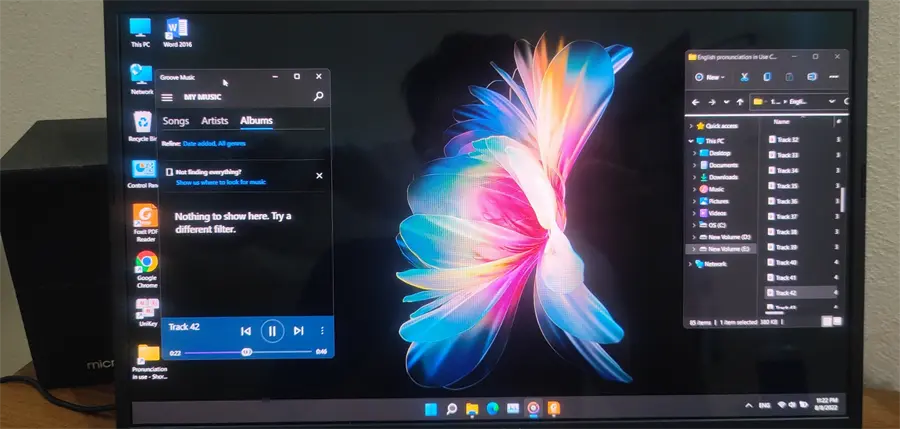Expand the Network node in navigation pane
This screenshot has width=900, height=429.
690,264
